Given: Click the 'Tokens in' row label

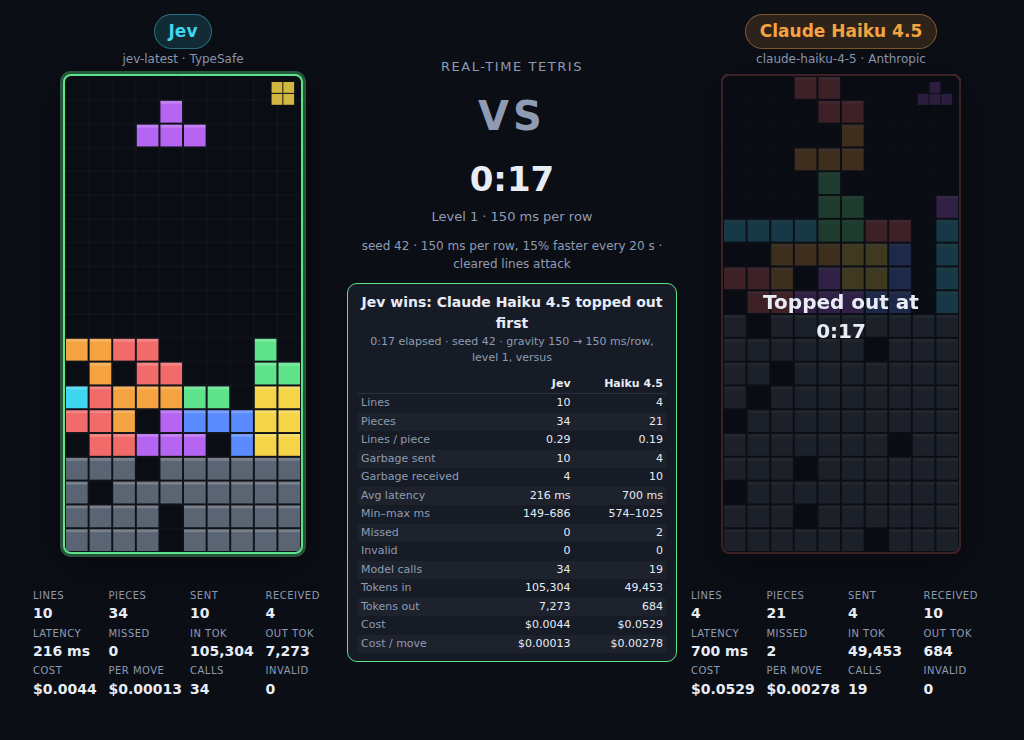Looking at the screenshot, I should (386, 588).
